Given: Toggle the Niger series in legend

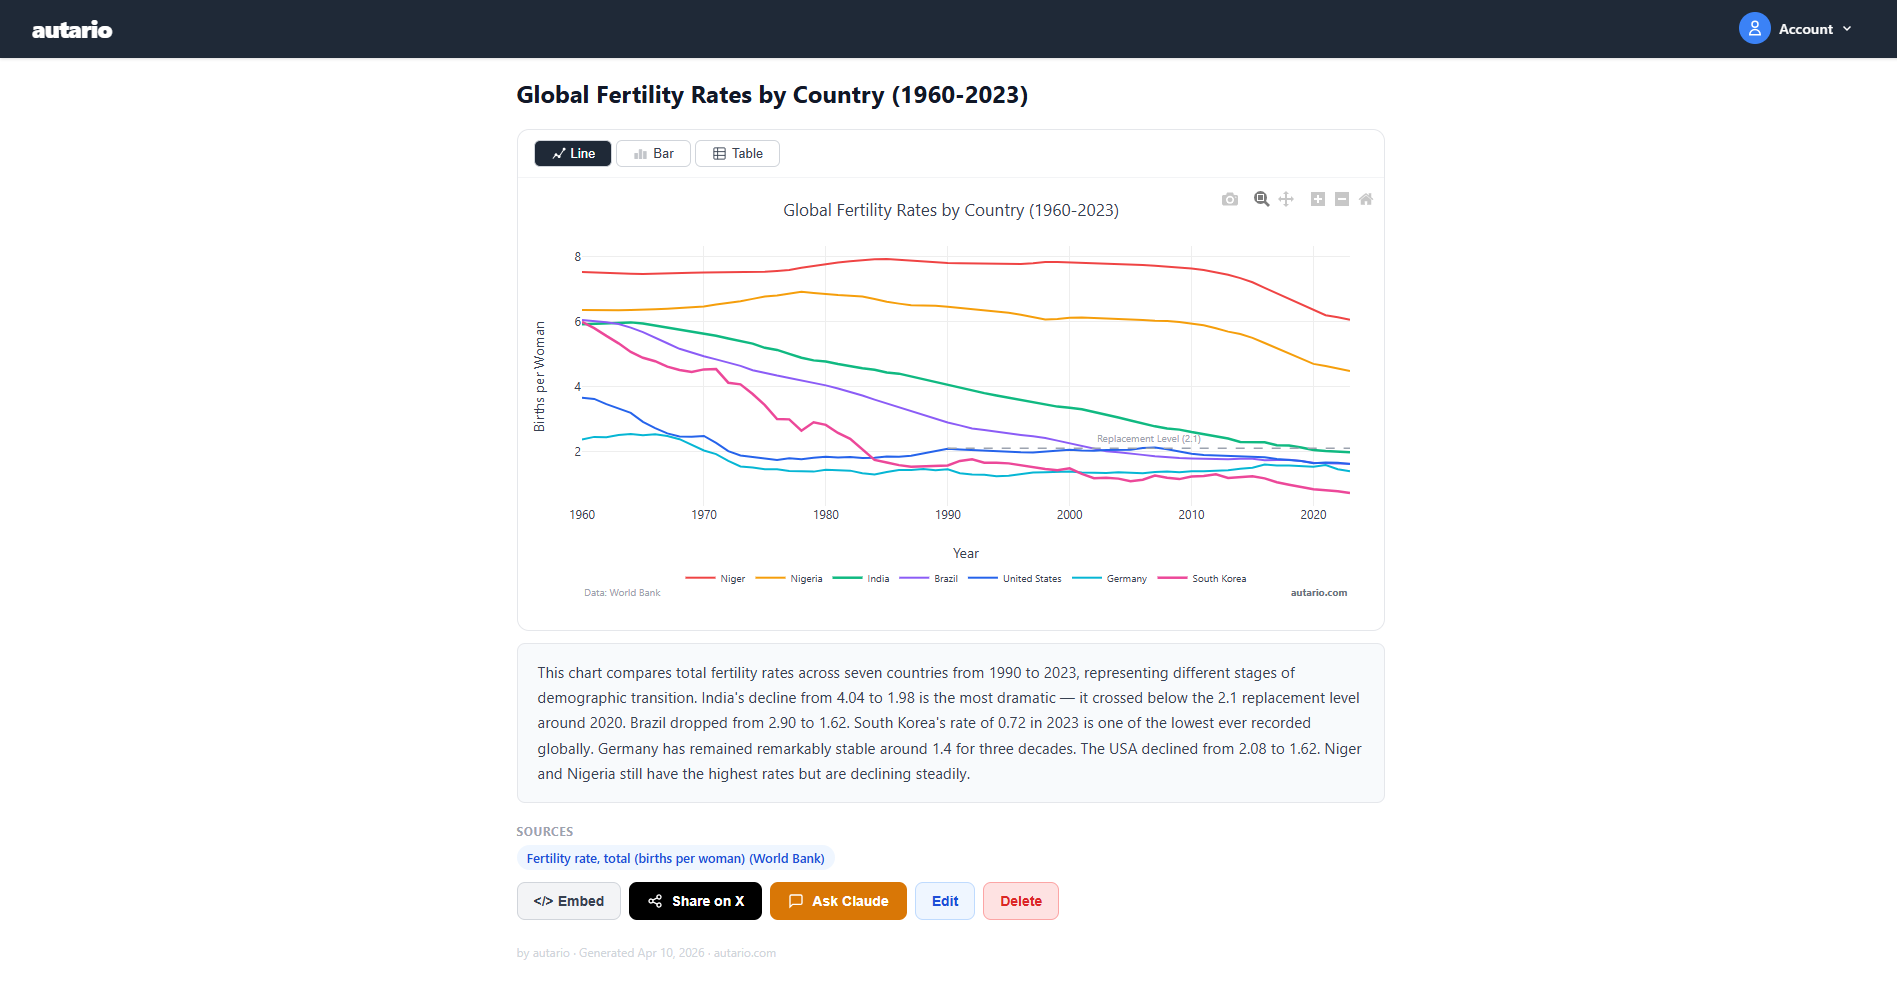Looking at the screenshot, I should [x=716, y=579].
